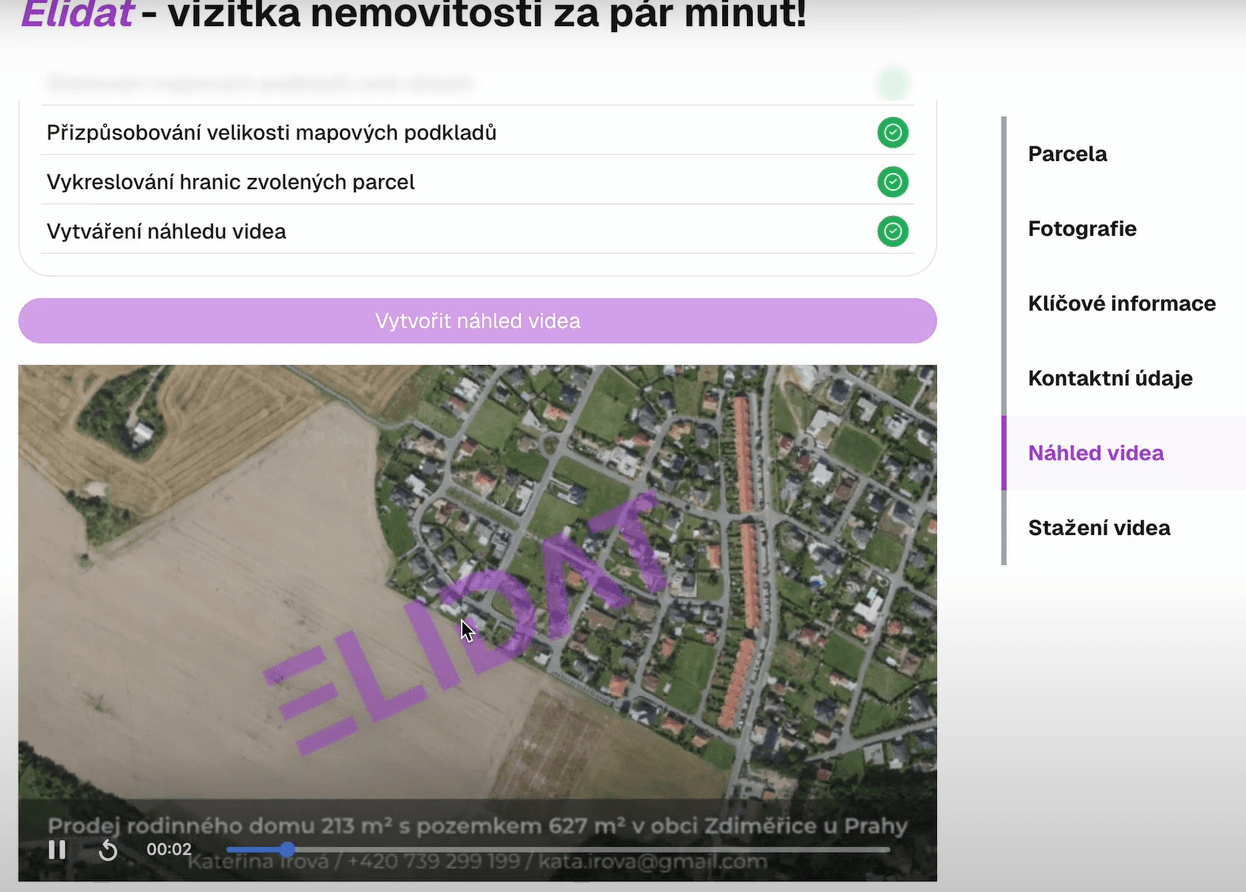Pause the video with the pause icon
The image size is (1246, 892).
[x=57, y=850]
